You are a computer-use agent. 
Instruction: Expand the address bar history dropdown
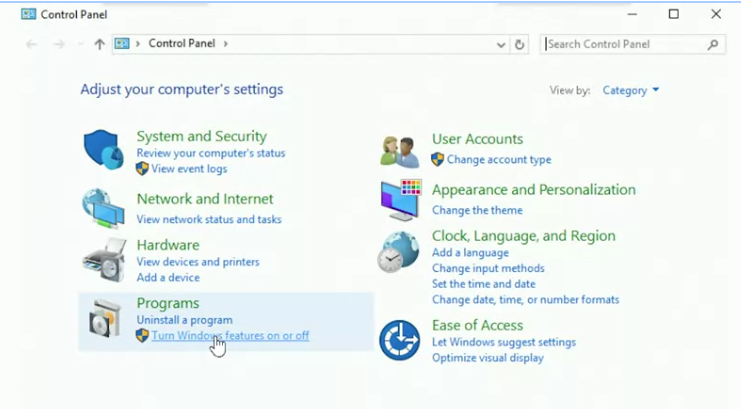501,45
